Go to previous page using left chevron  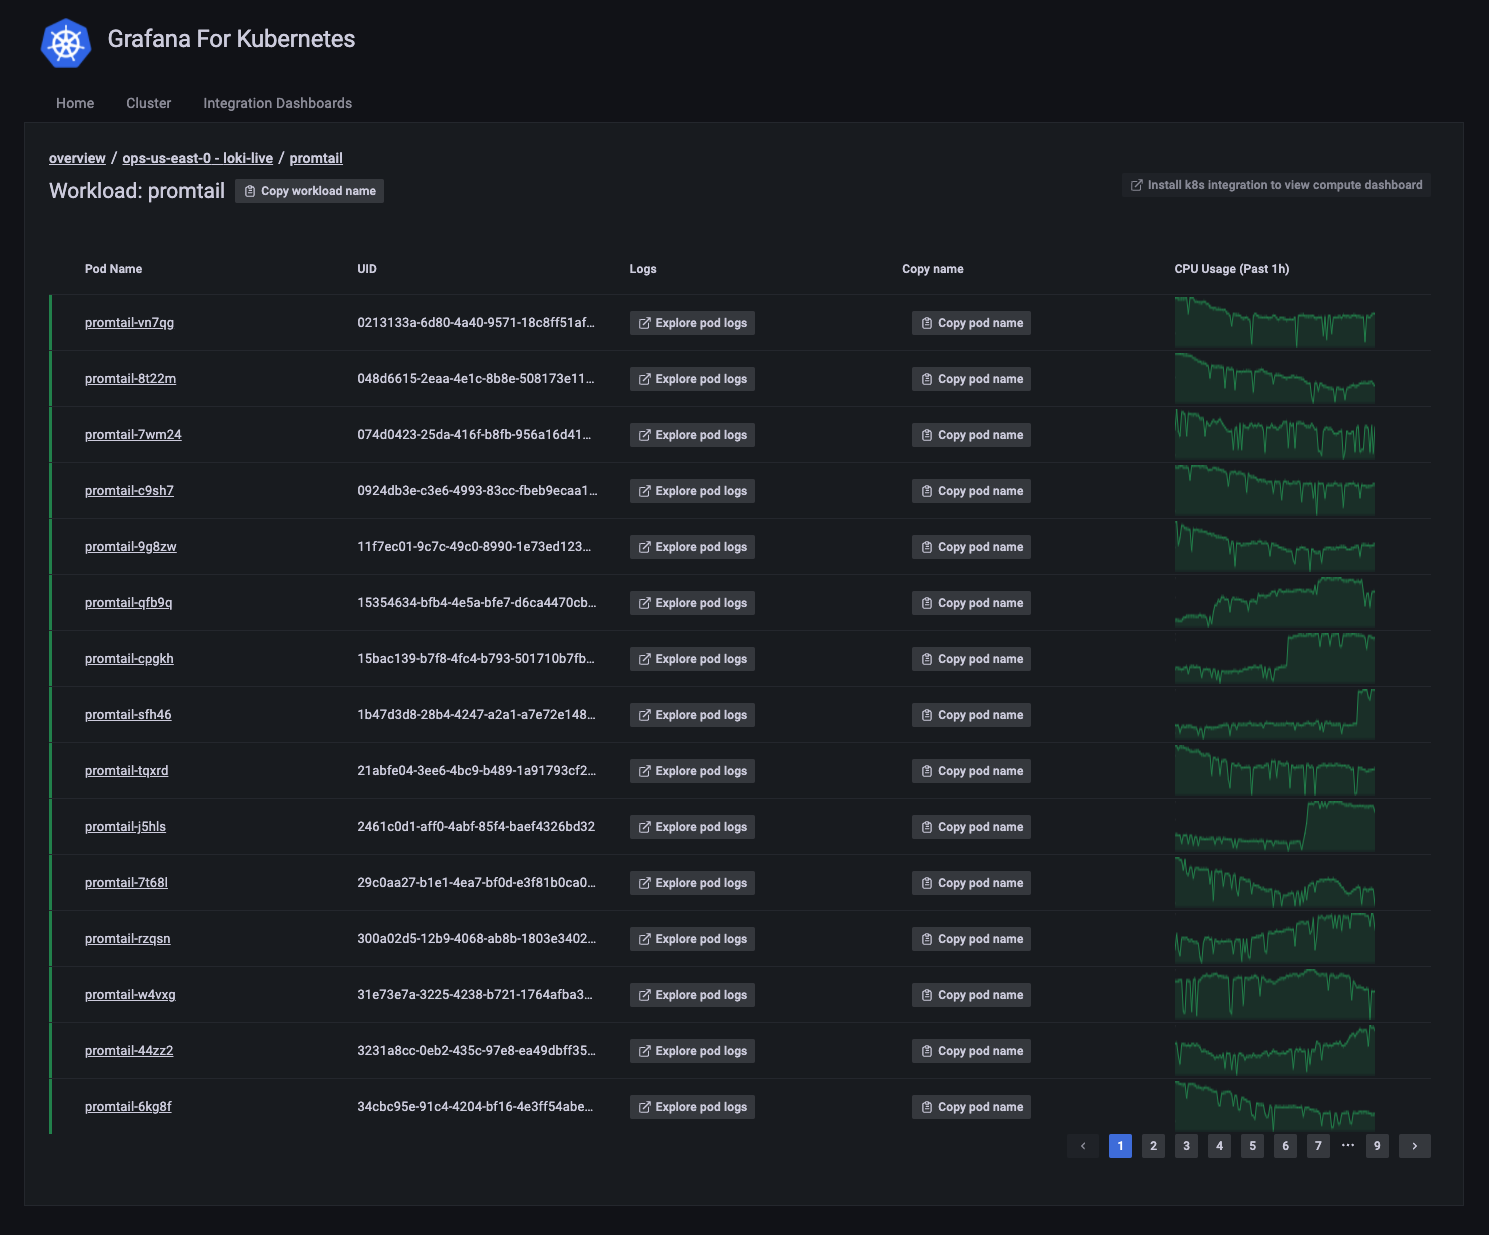[x=1083, y=1146]
